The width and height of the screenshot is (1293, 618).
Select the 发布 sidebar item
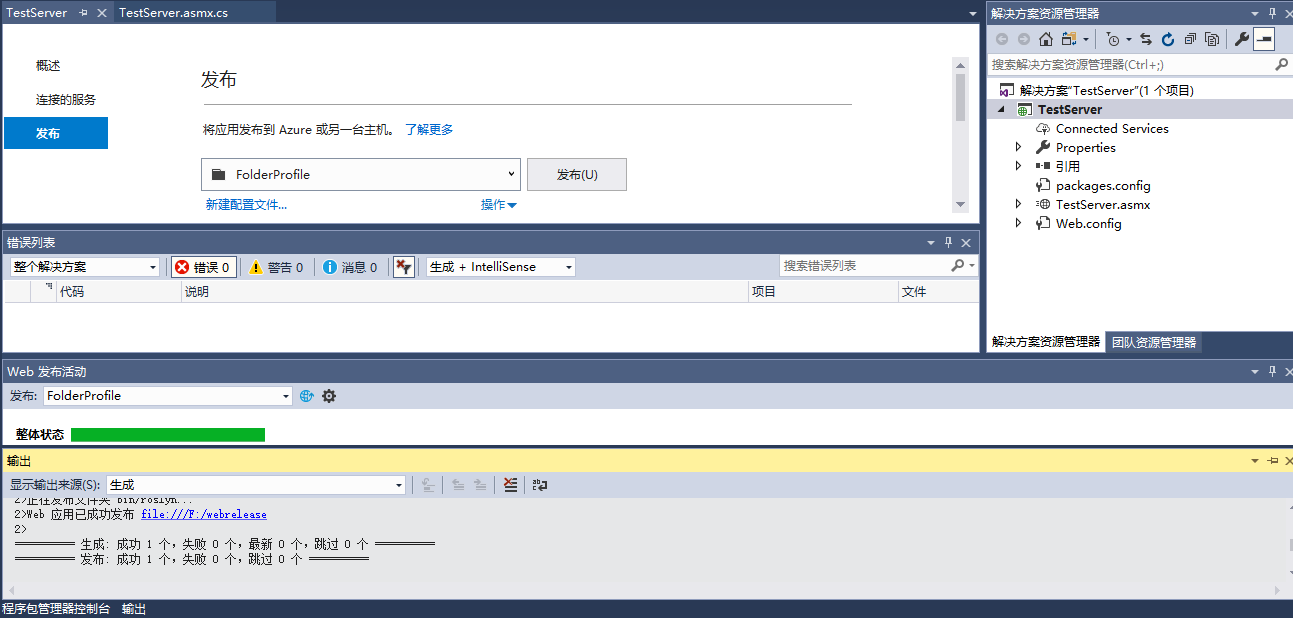[x=56, y=133]
